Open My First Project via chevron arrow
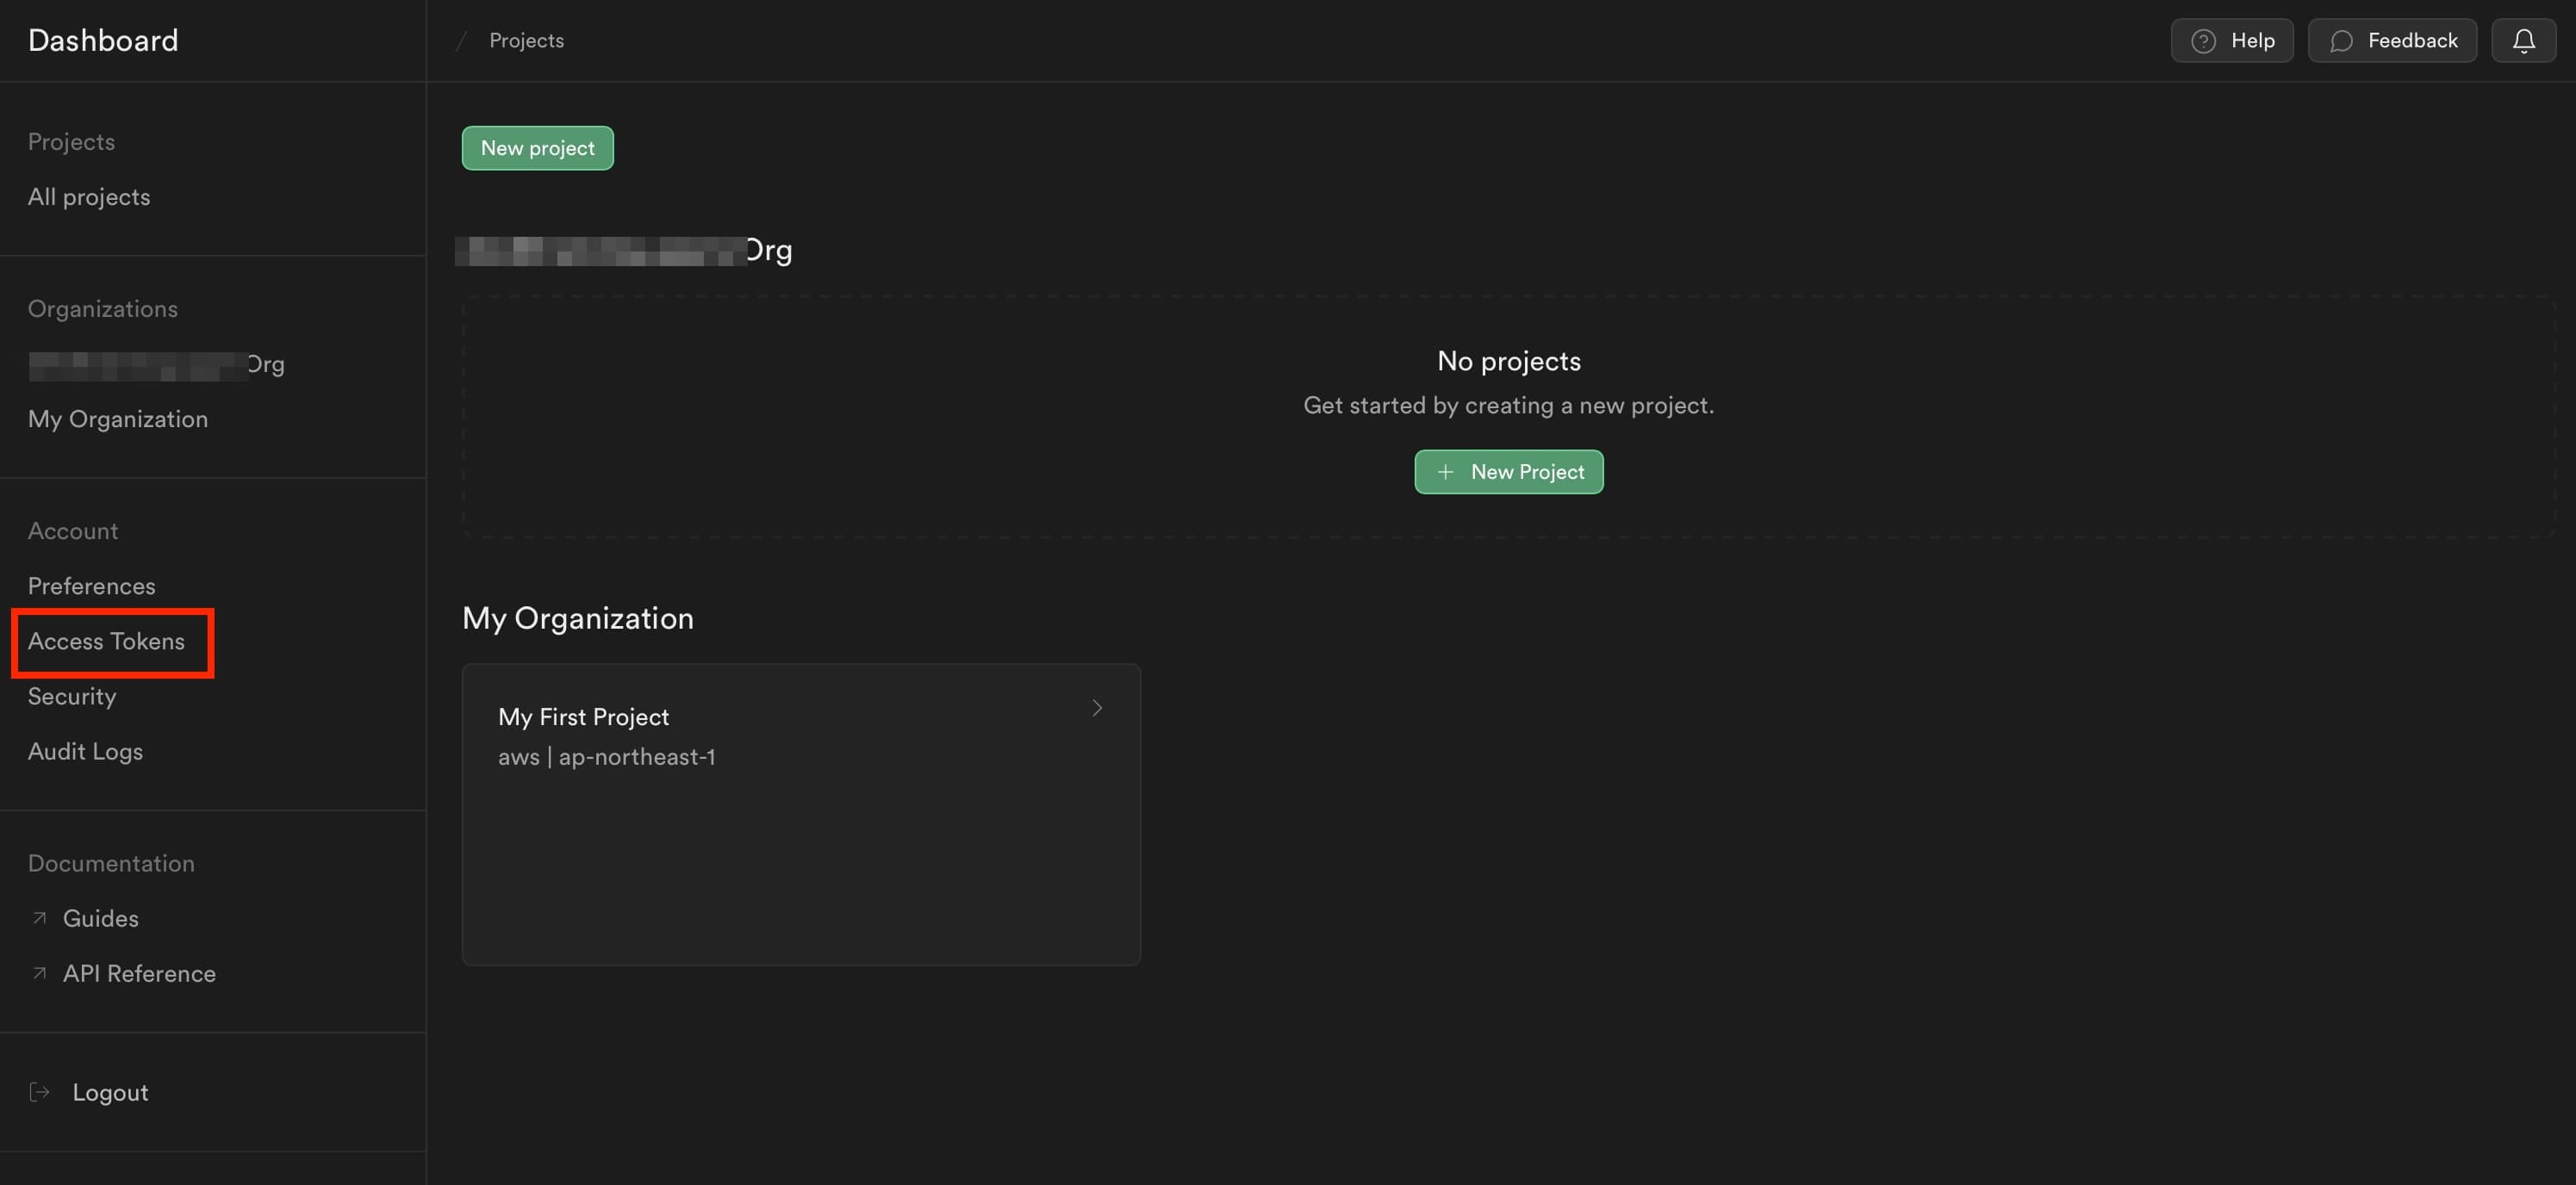 [1097, 707]
